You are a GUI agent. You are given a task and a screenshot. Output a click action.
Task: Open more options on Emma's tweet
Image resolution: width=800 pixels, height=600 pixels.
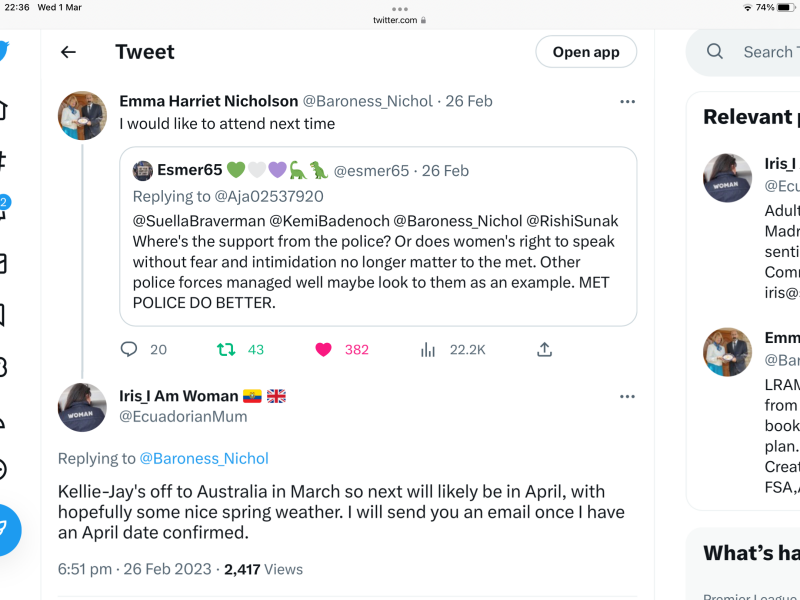pos(627,101)
